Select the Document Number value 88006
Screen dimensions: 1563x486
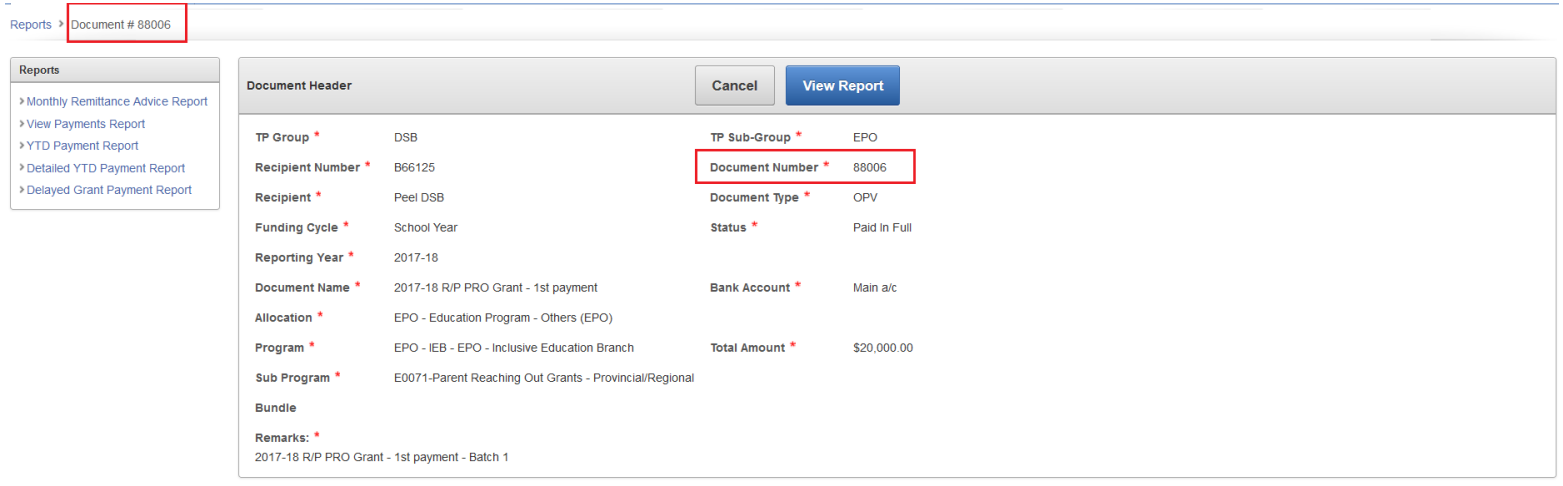pos(869,167)
